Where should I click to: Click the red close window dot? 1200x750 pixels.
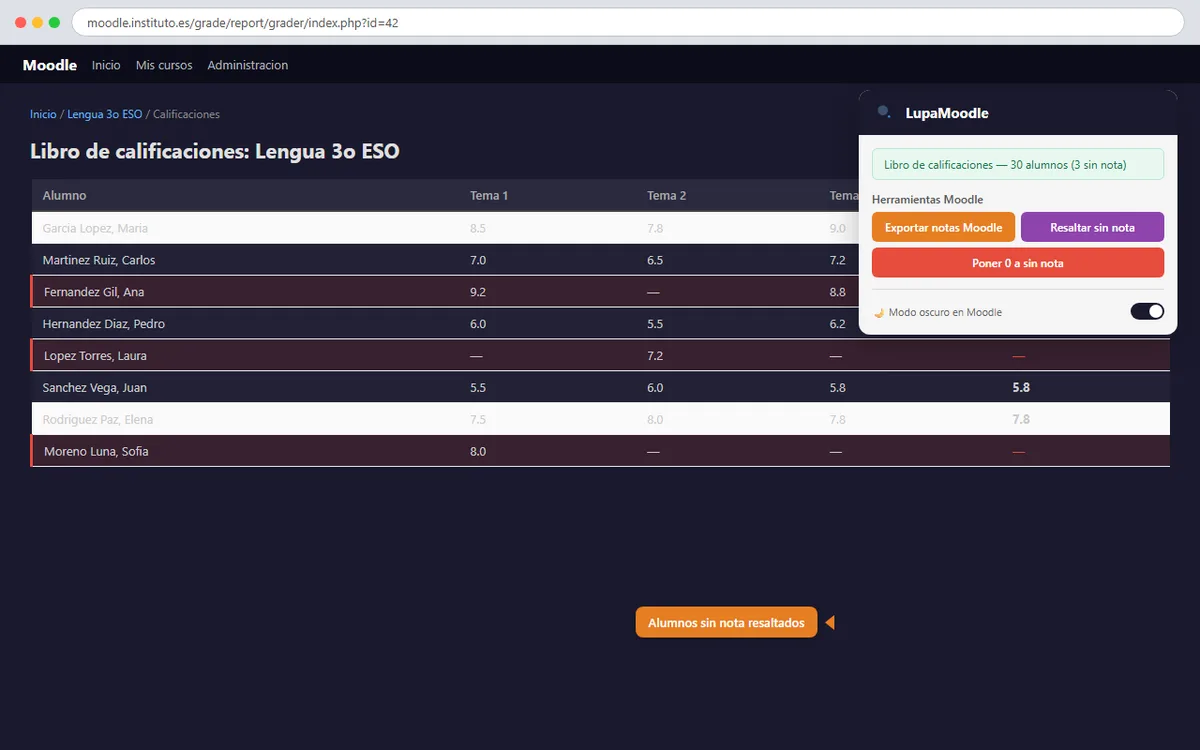pyautogui.click(x=21, y=22)
